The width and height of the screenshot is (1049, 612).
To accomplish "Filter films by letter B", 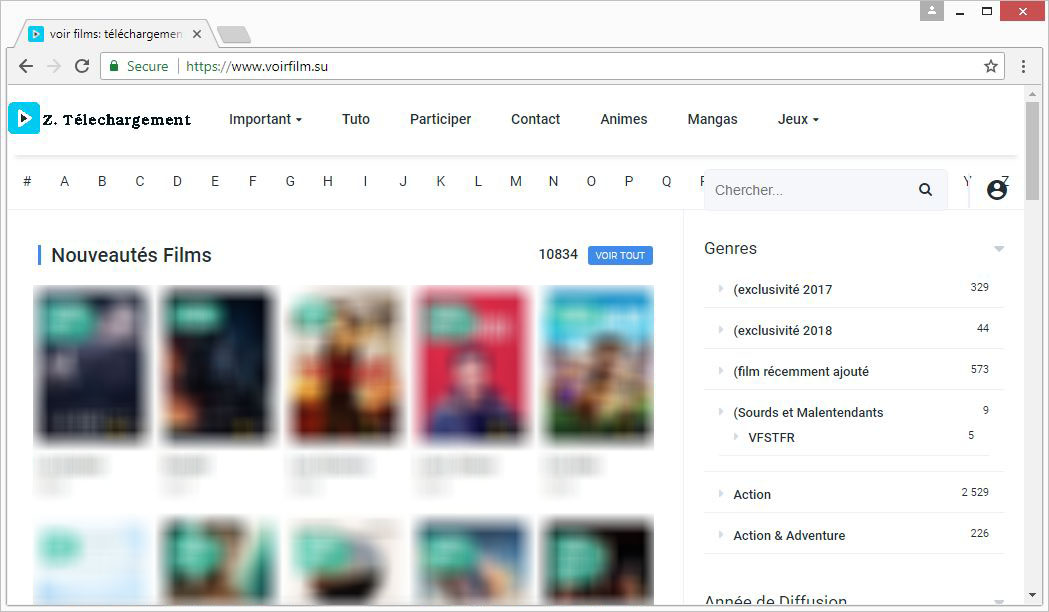I will point(102,181).
